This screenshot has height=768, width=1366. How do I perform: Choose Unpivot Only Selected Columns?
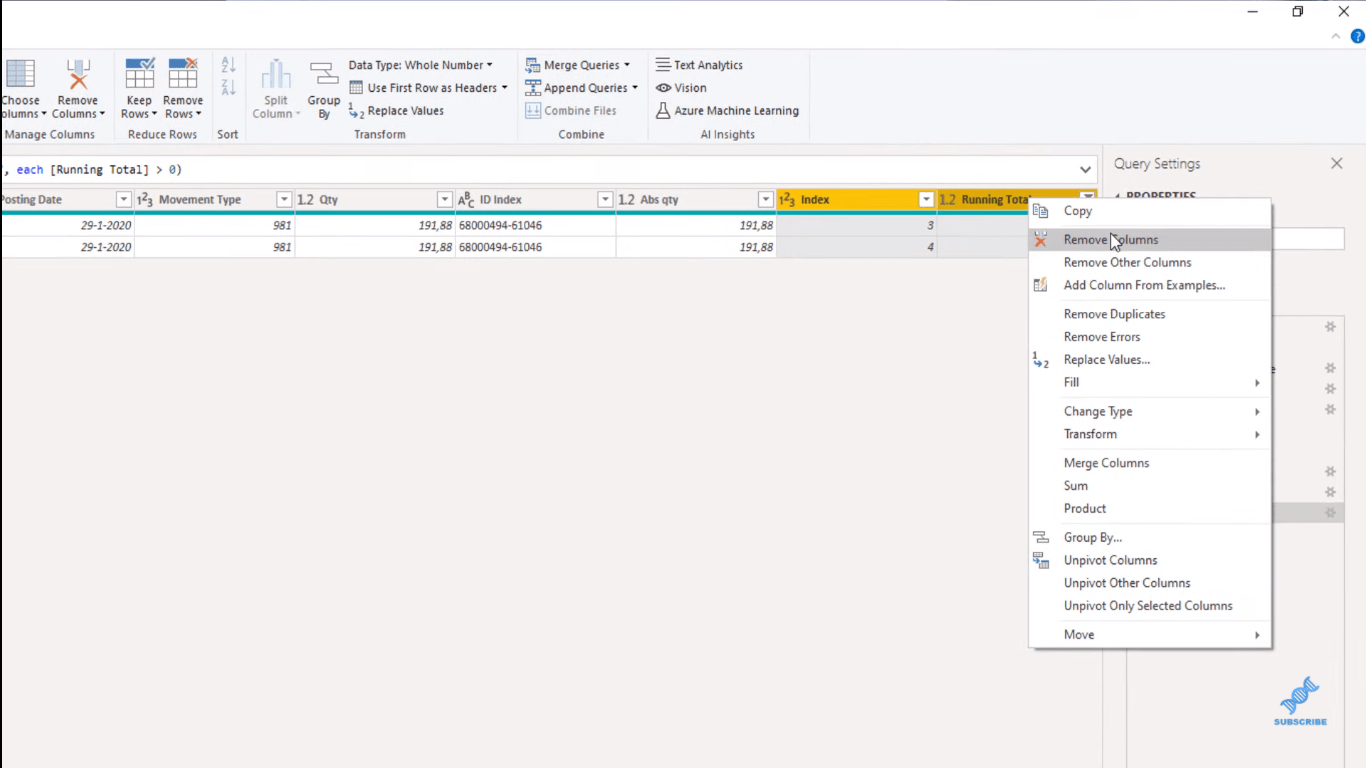click(x=1150, y=606)
